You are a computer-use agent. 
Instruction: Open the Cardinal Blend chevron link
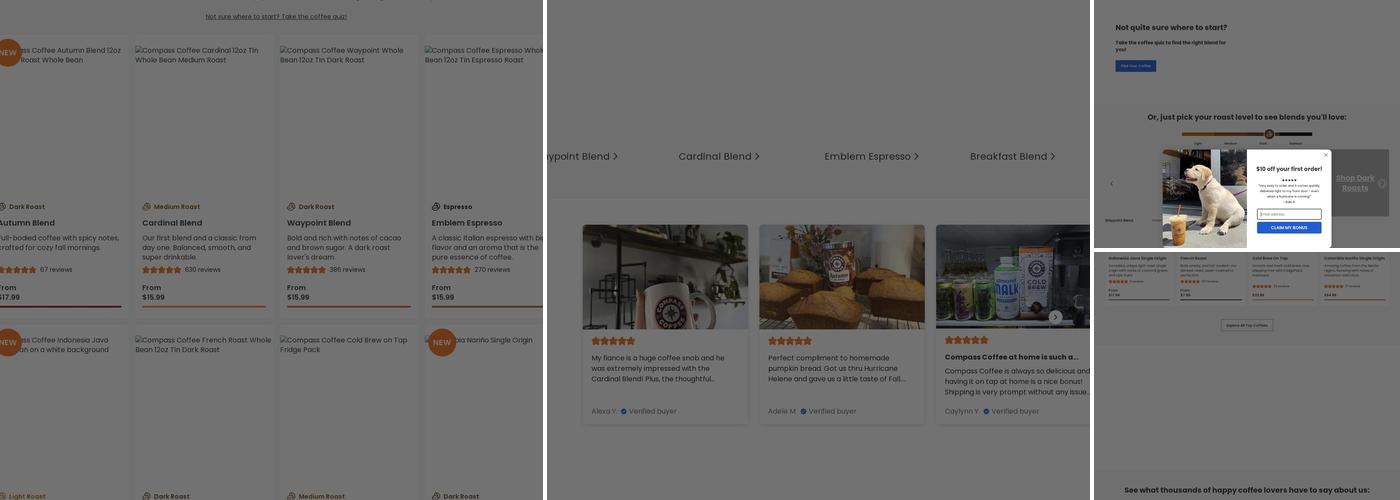[x=719, y=156]
